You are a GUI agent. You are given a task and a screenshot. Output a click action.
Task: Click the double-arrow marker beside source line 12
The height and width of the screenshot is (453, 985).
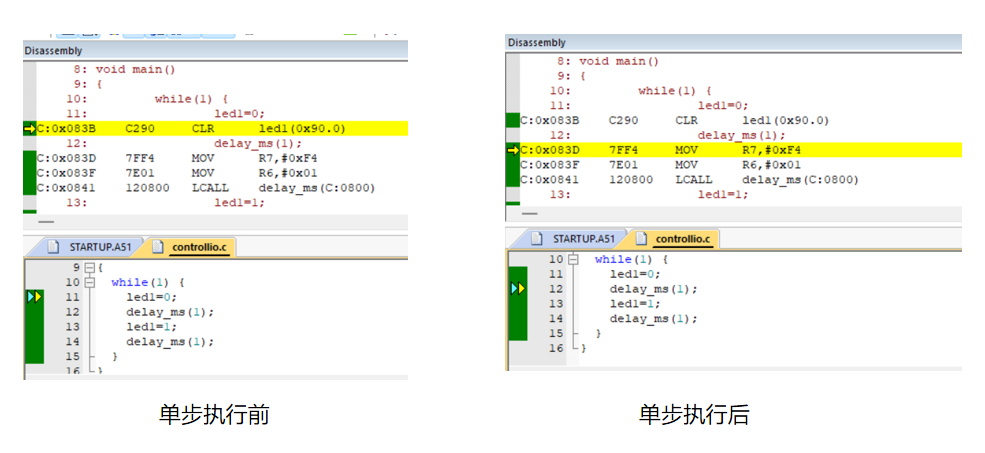518,288
